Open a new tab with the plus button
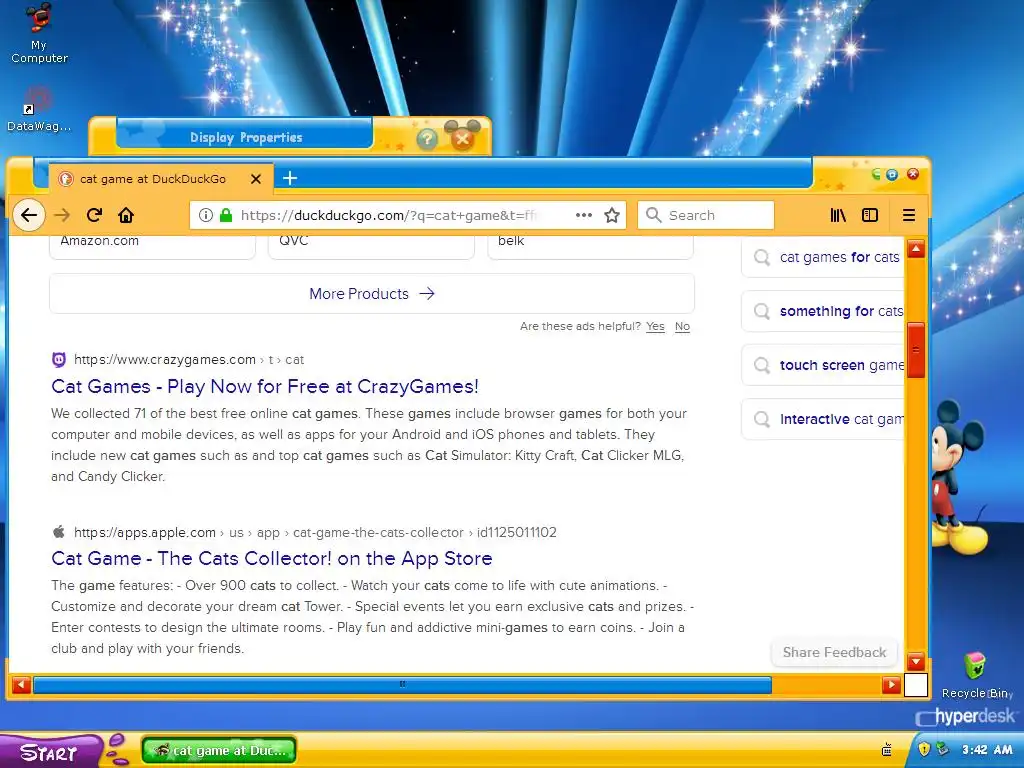The image size is (1024, 768). tap(290, 178)
